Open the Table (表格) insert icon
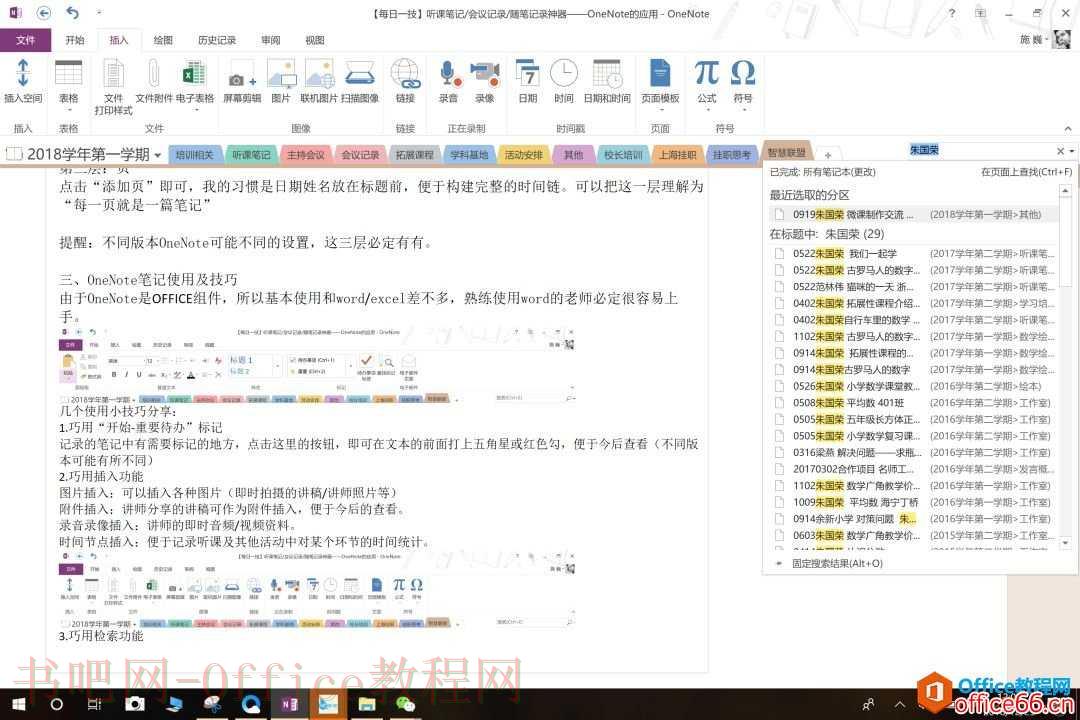 [68, 73]
